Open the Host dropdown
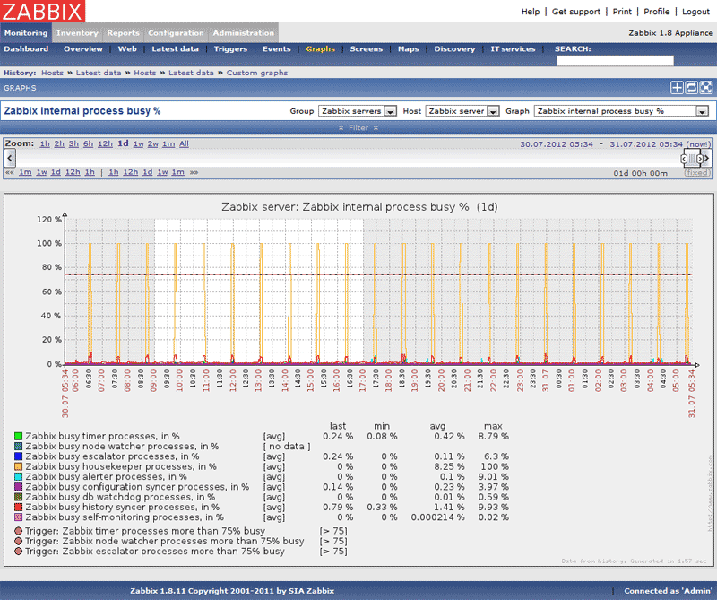 pos(462,111)
